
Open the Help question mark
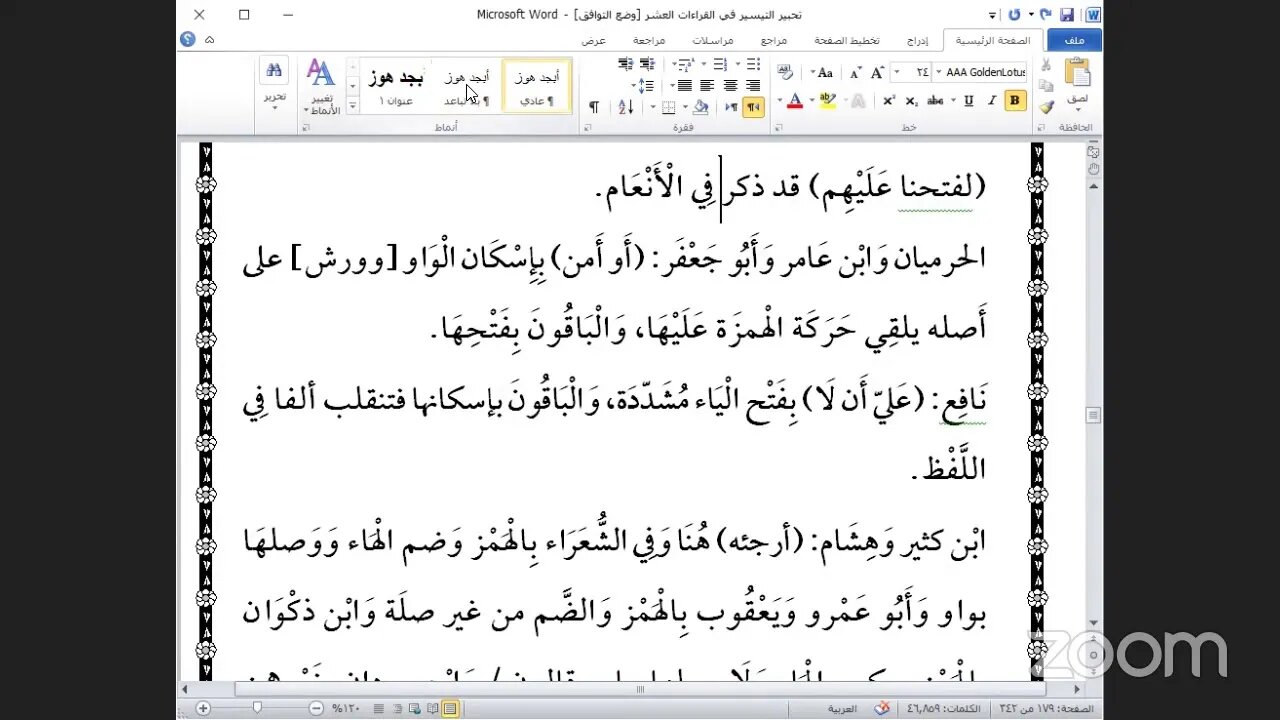click(x=187, y=39)
